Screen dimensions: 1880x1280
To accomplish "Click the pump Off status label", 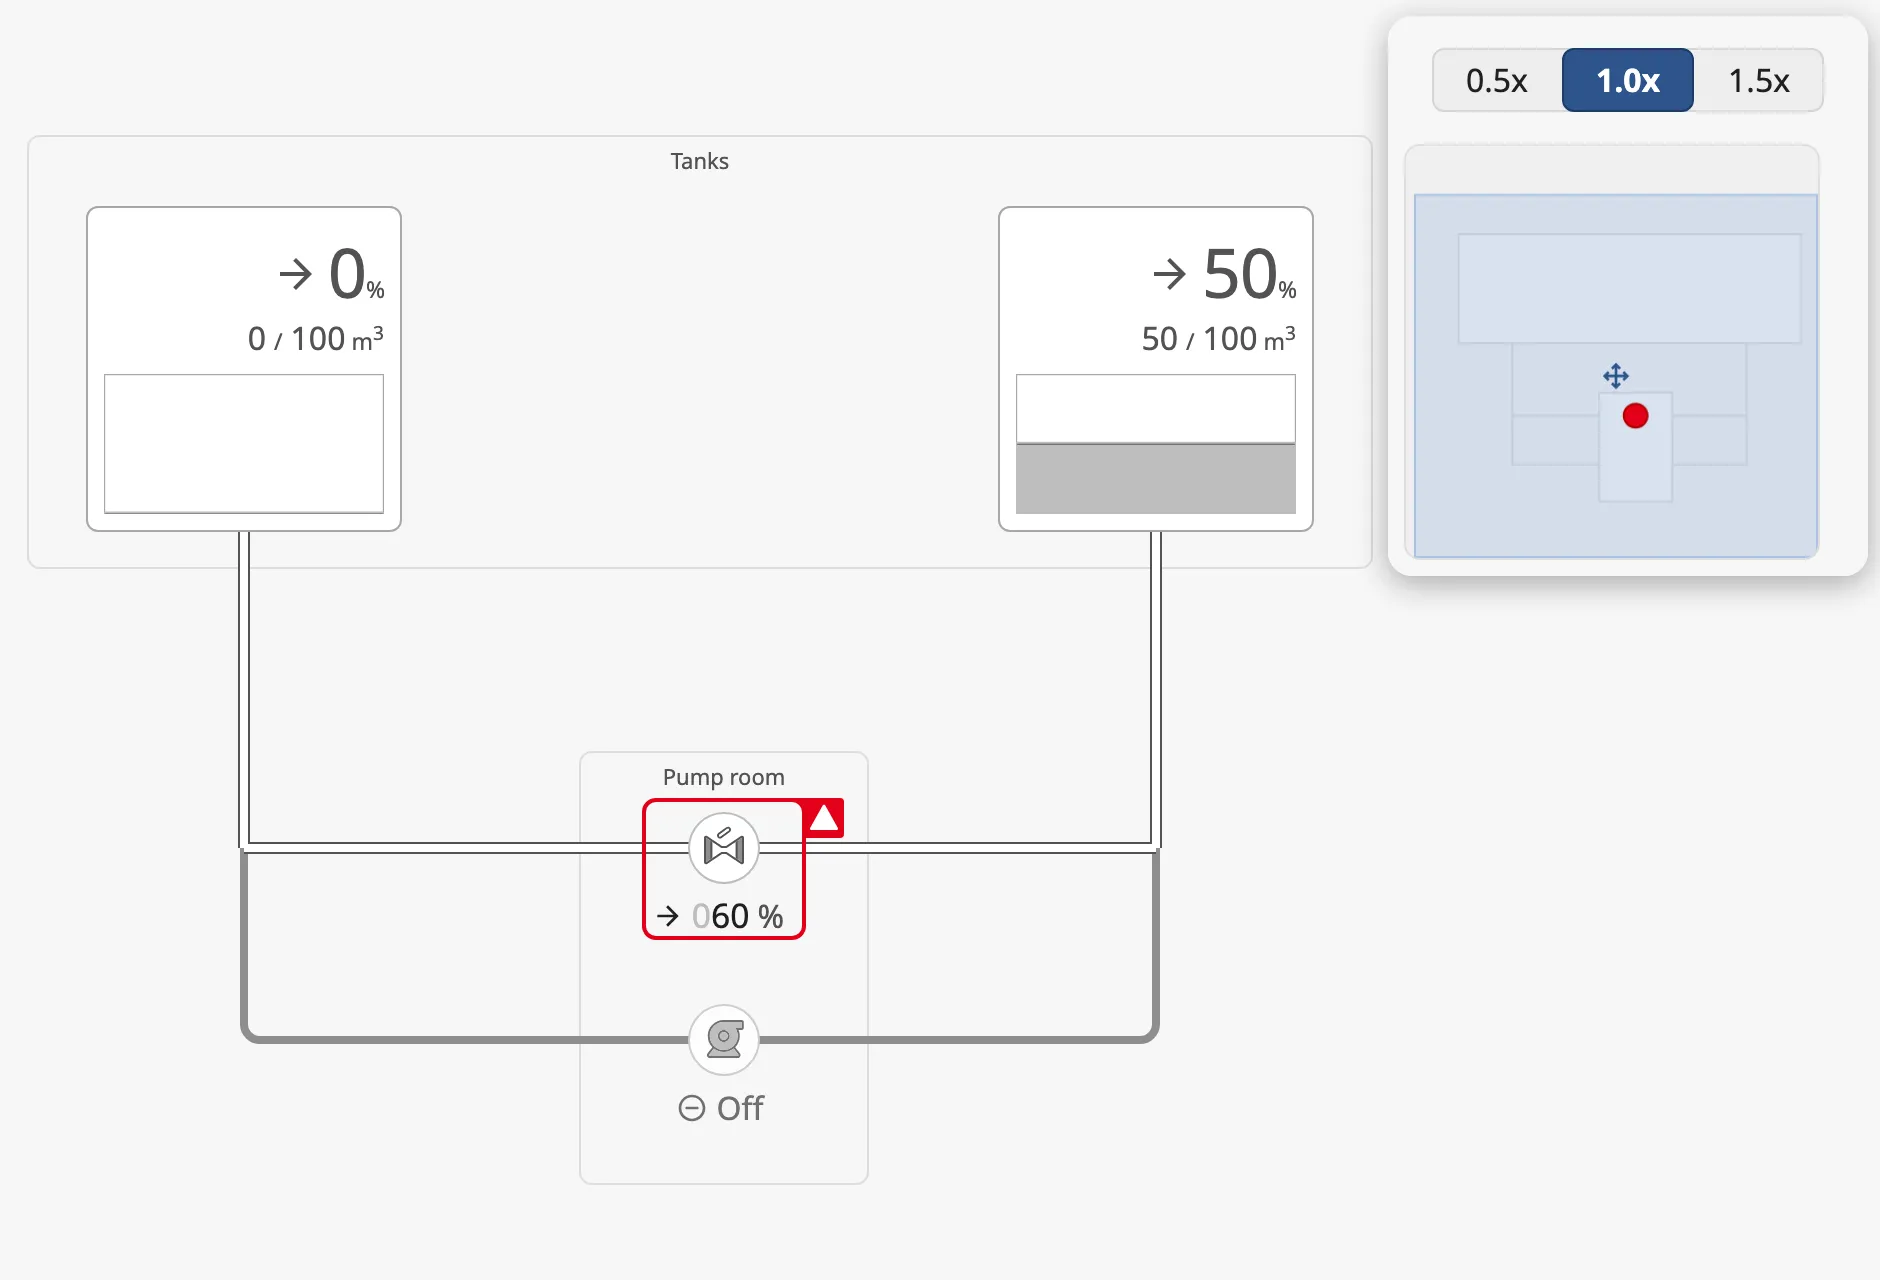I will coord(740,1108).
